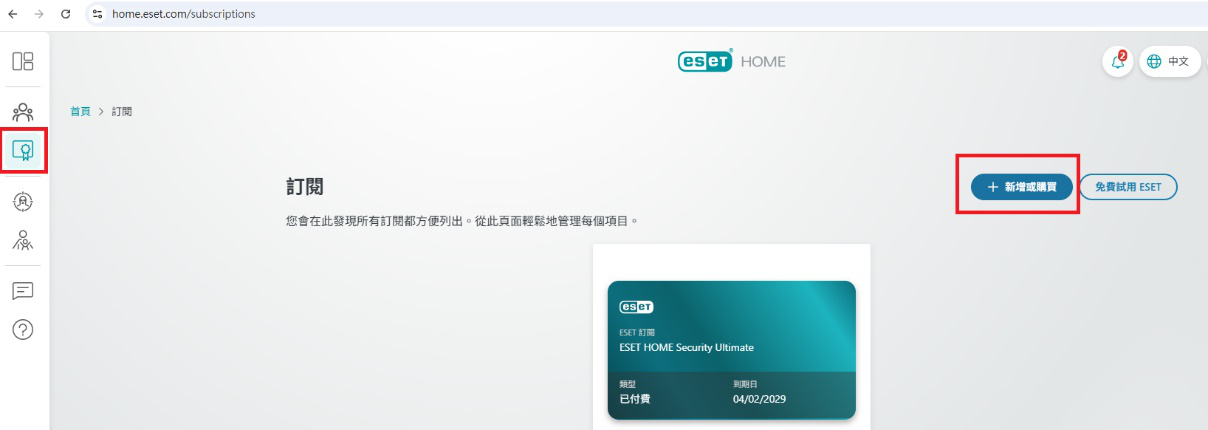Select the Subscriptions certificate icon in sidebar
This screenshot has width=1208, height=430.
pos(23,151)
